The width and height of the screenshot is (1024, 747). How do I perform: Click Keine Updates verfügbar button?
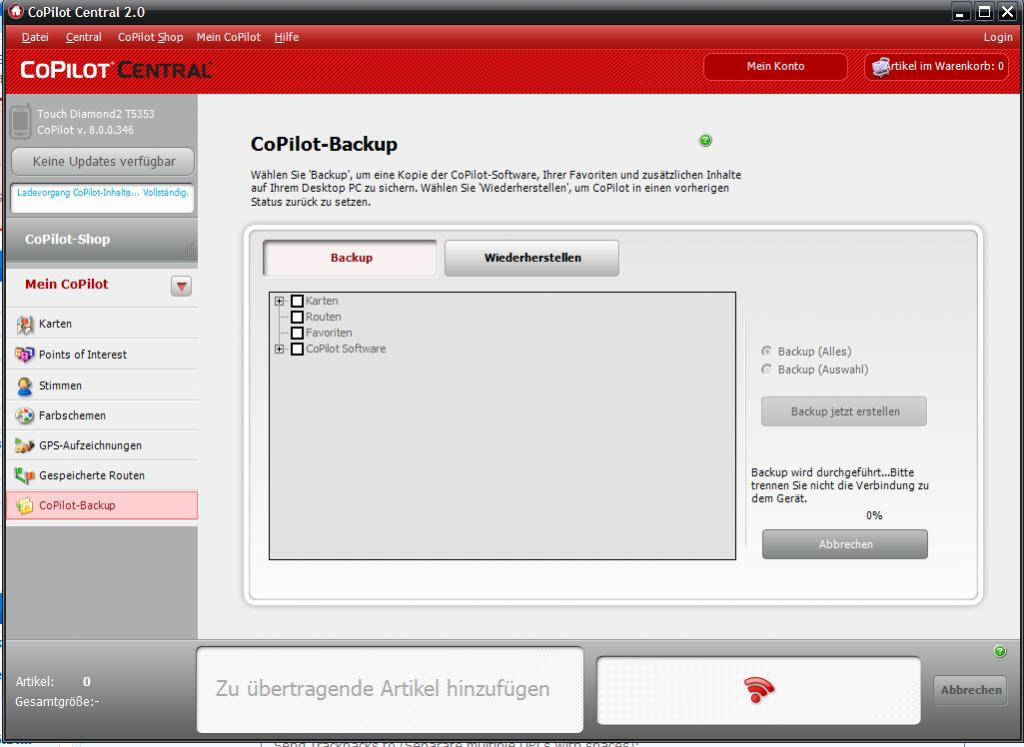pyautogui.click(x=103, y=161)
